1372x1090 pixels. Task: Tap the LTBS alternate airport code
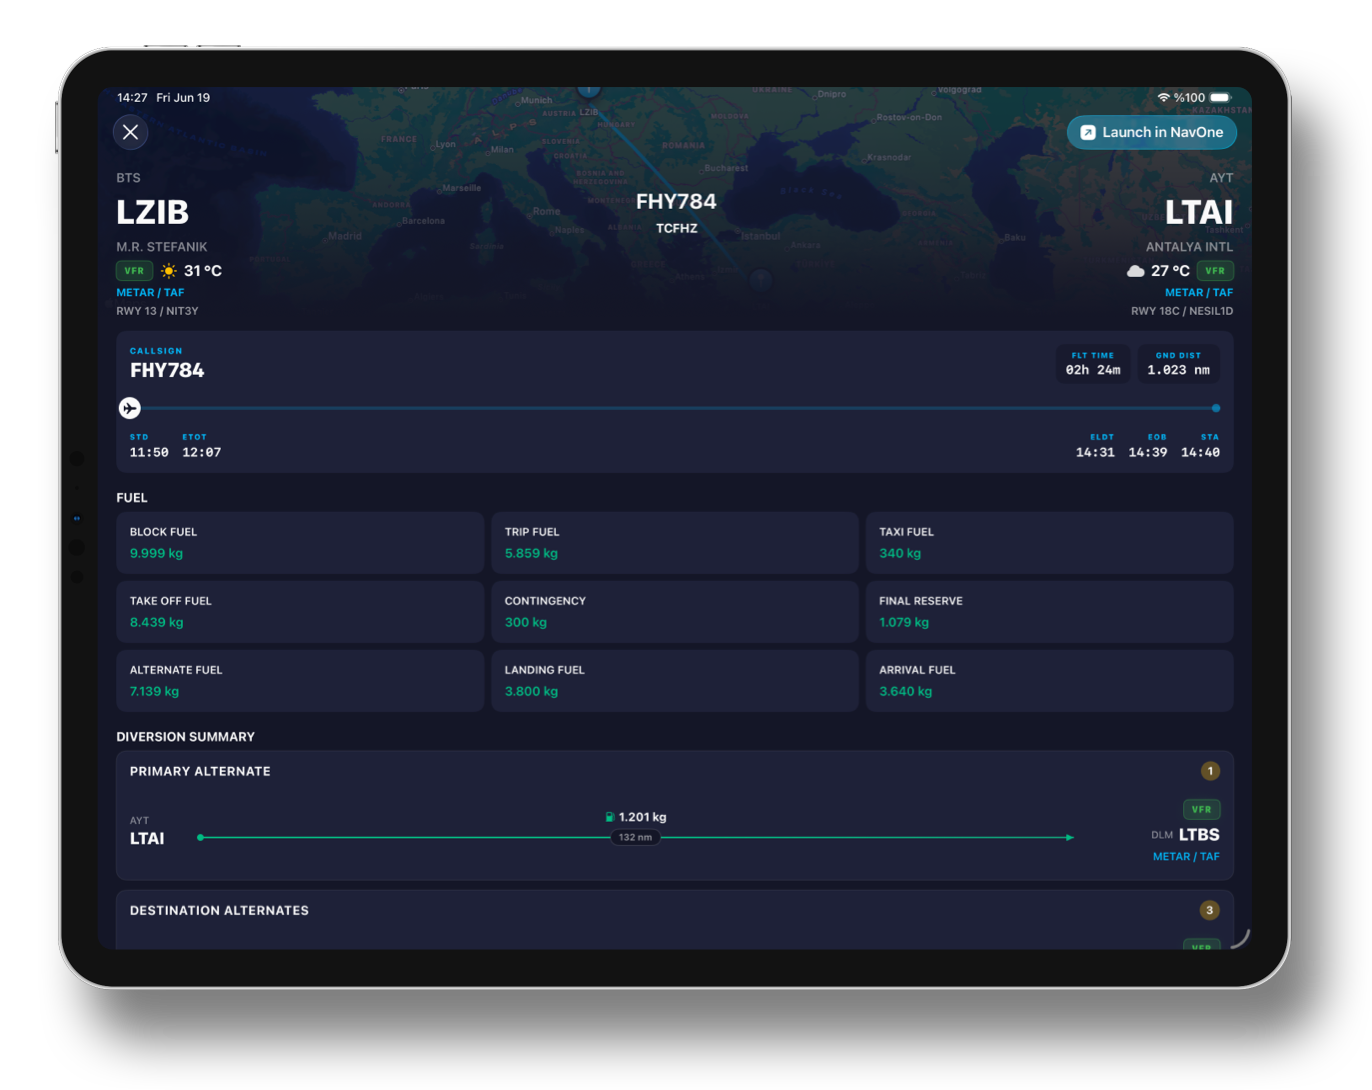(1199, 835)
